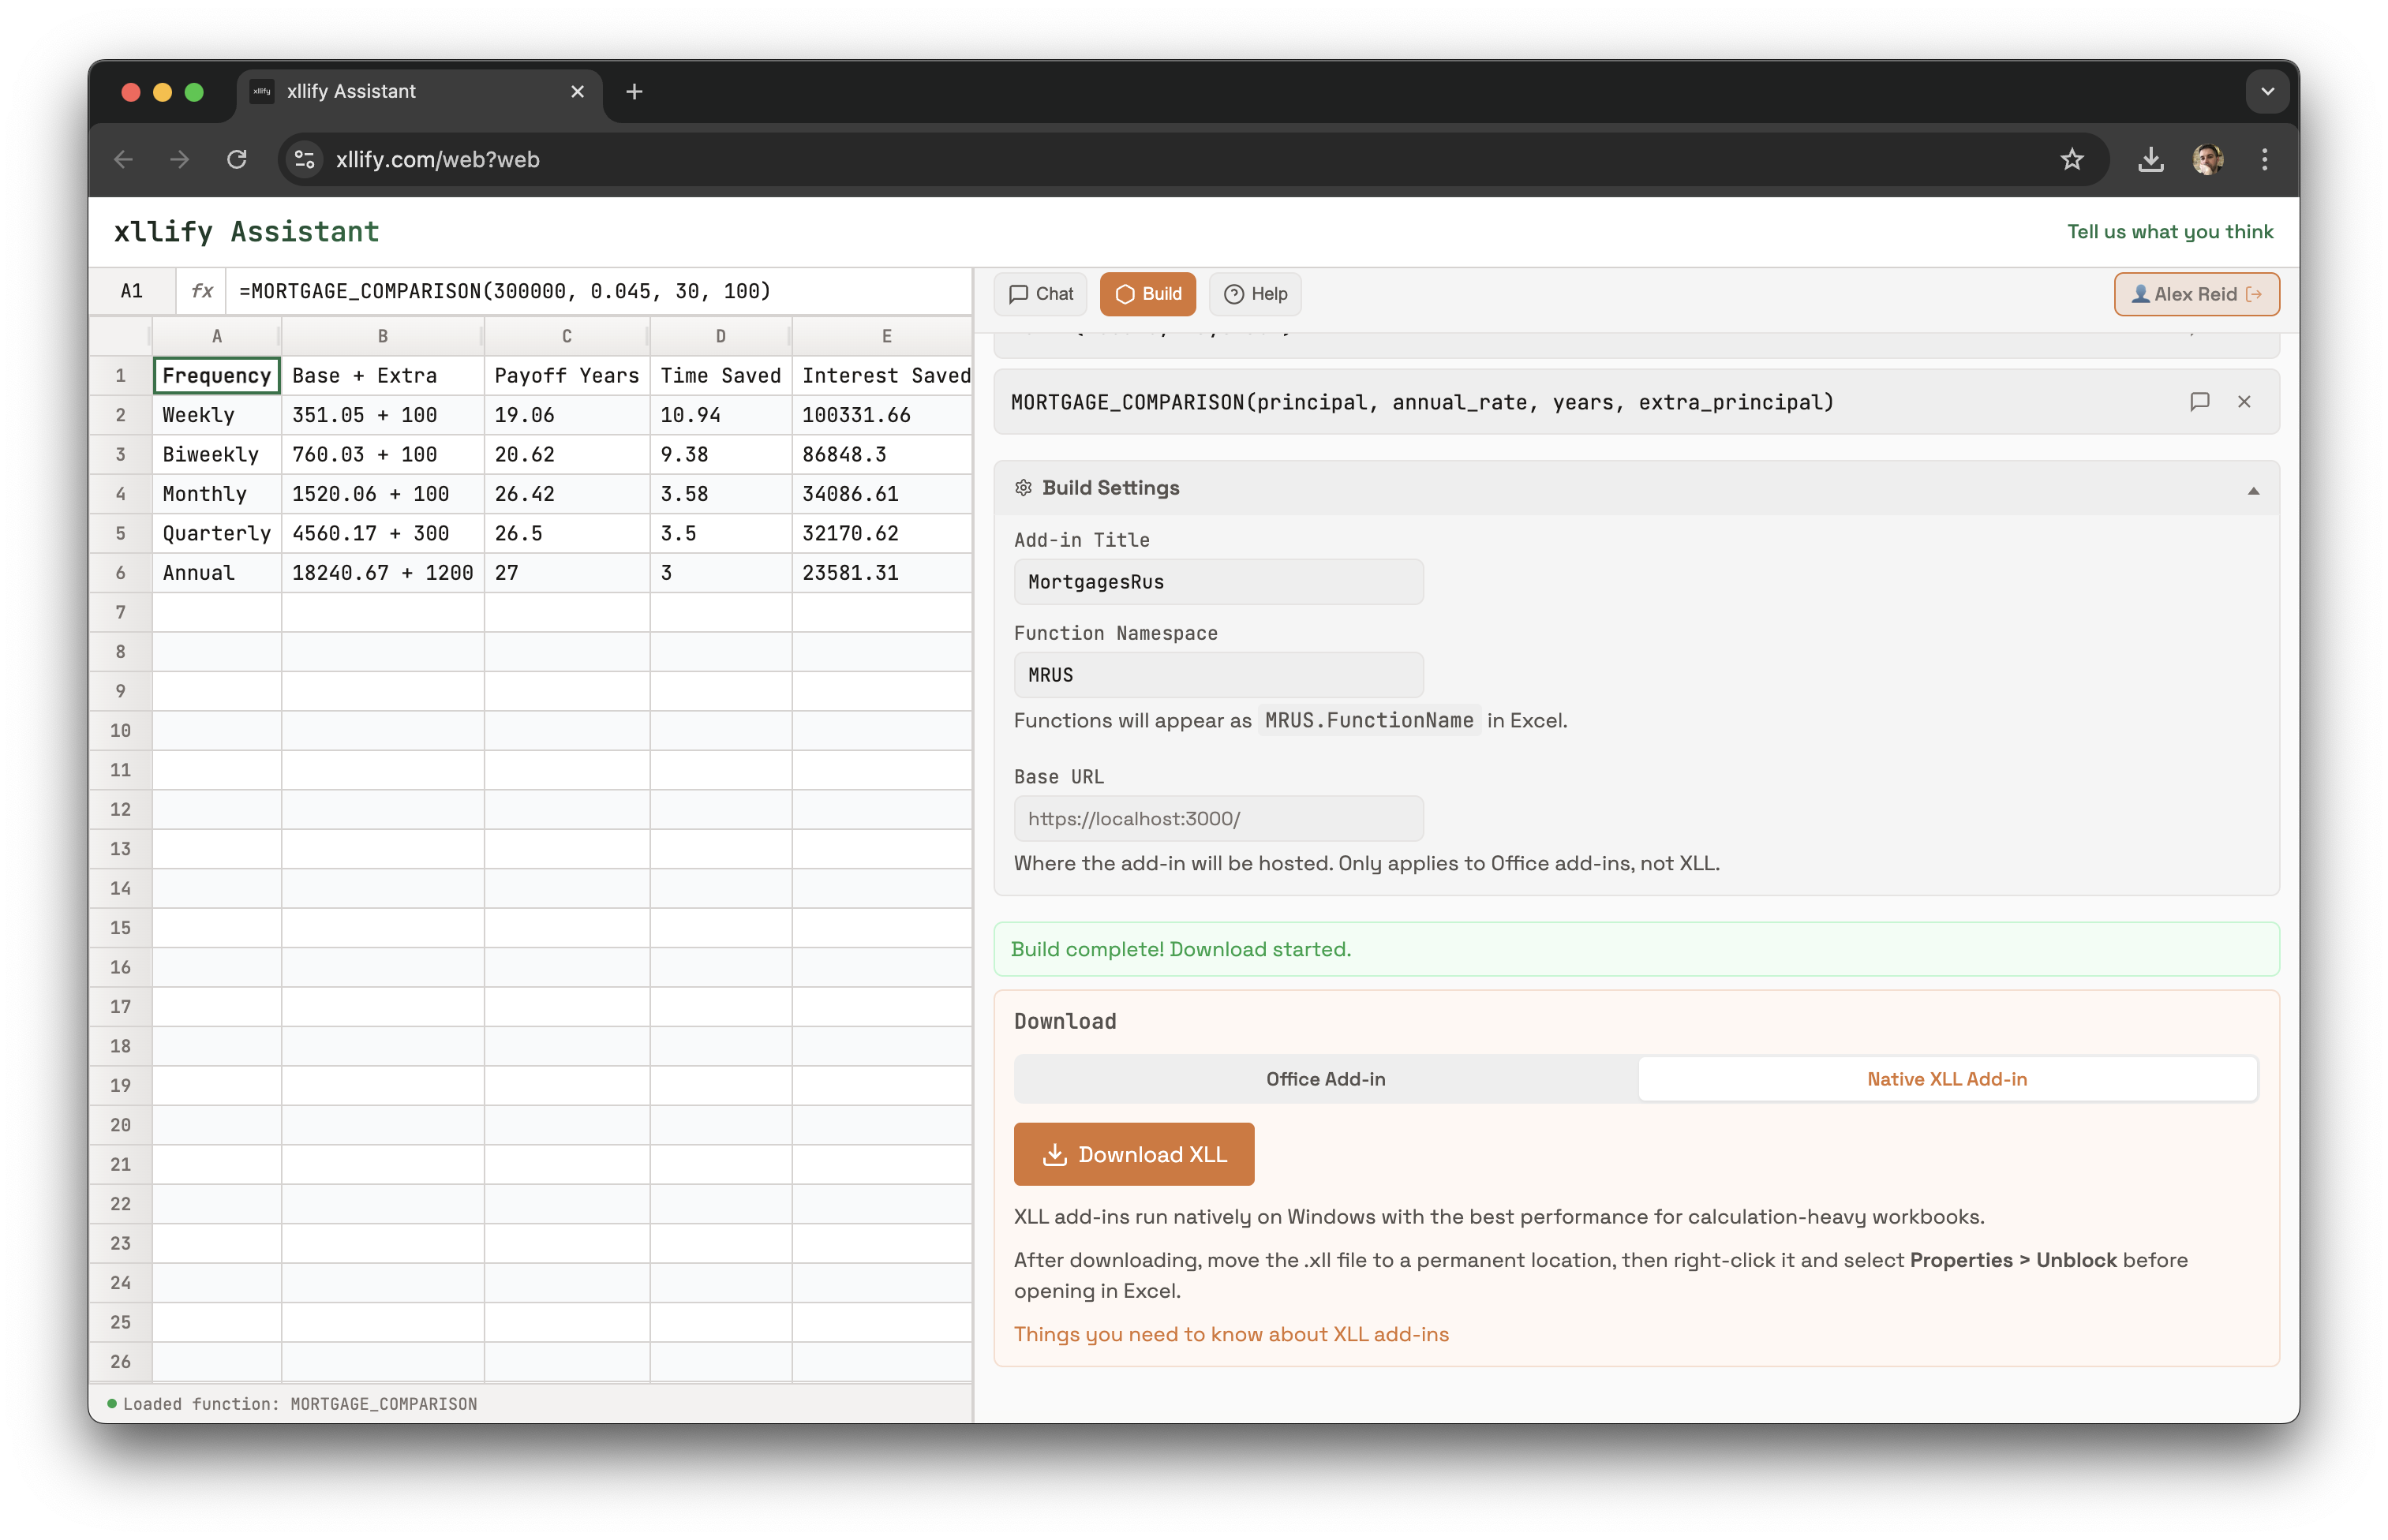Open the Tell us what you think link

[x=2170, y=231]
